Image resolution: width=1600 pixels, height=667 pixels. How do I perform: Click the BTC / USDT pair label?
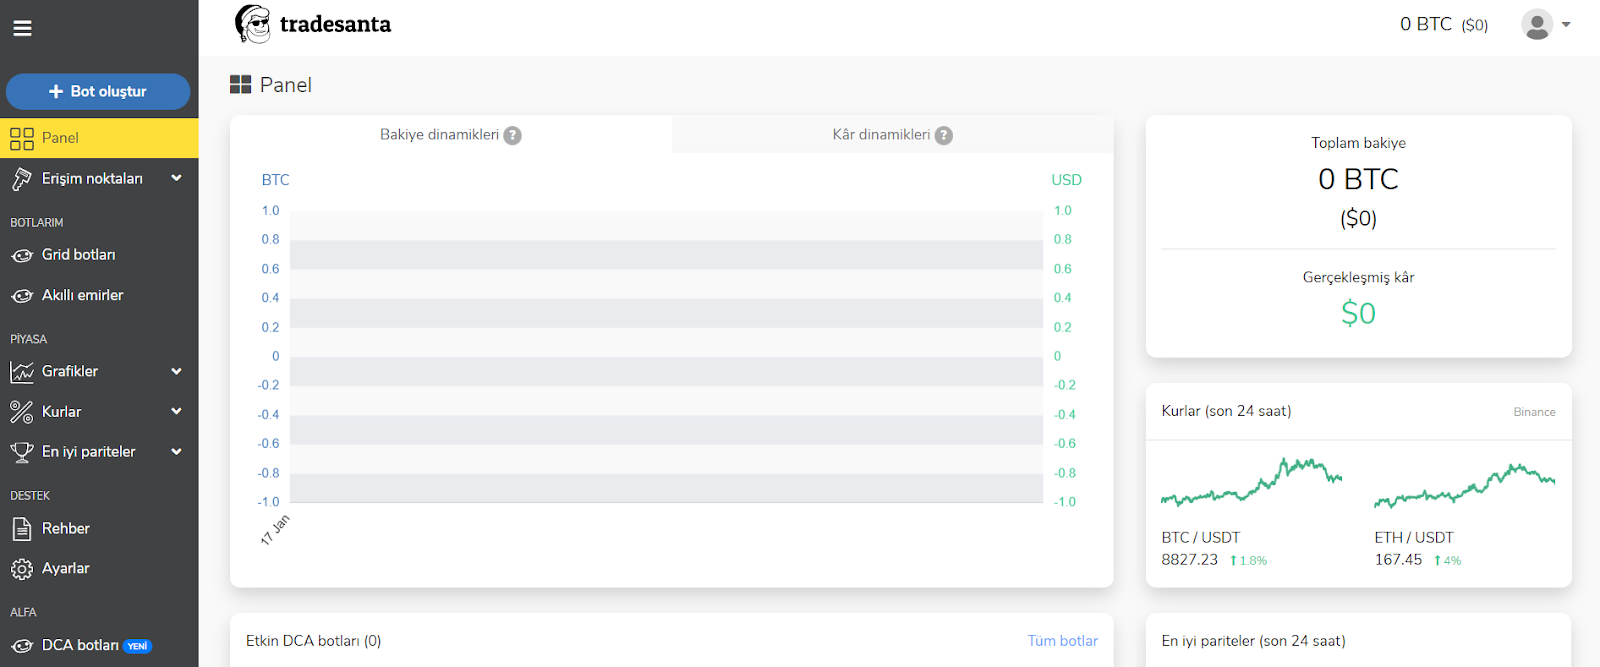pos(1200,537)
